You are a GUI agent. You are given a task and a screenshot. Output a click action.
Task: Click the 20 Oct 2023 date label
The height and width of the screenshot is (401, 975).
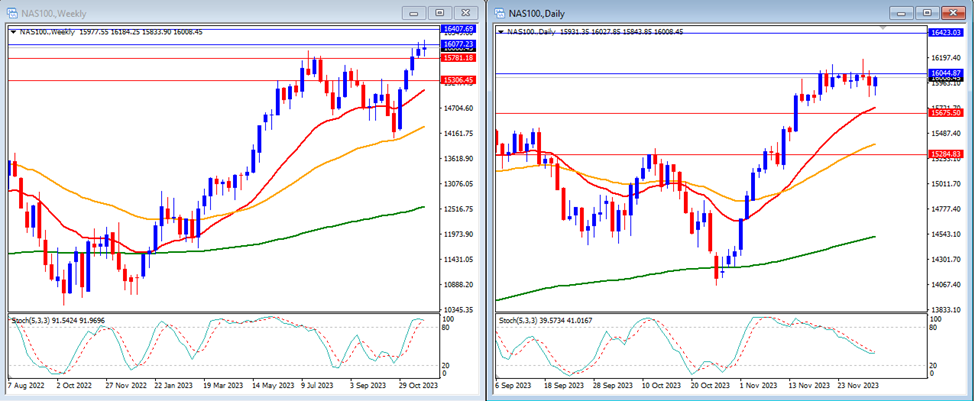click(711, 385)
